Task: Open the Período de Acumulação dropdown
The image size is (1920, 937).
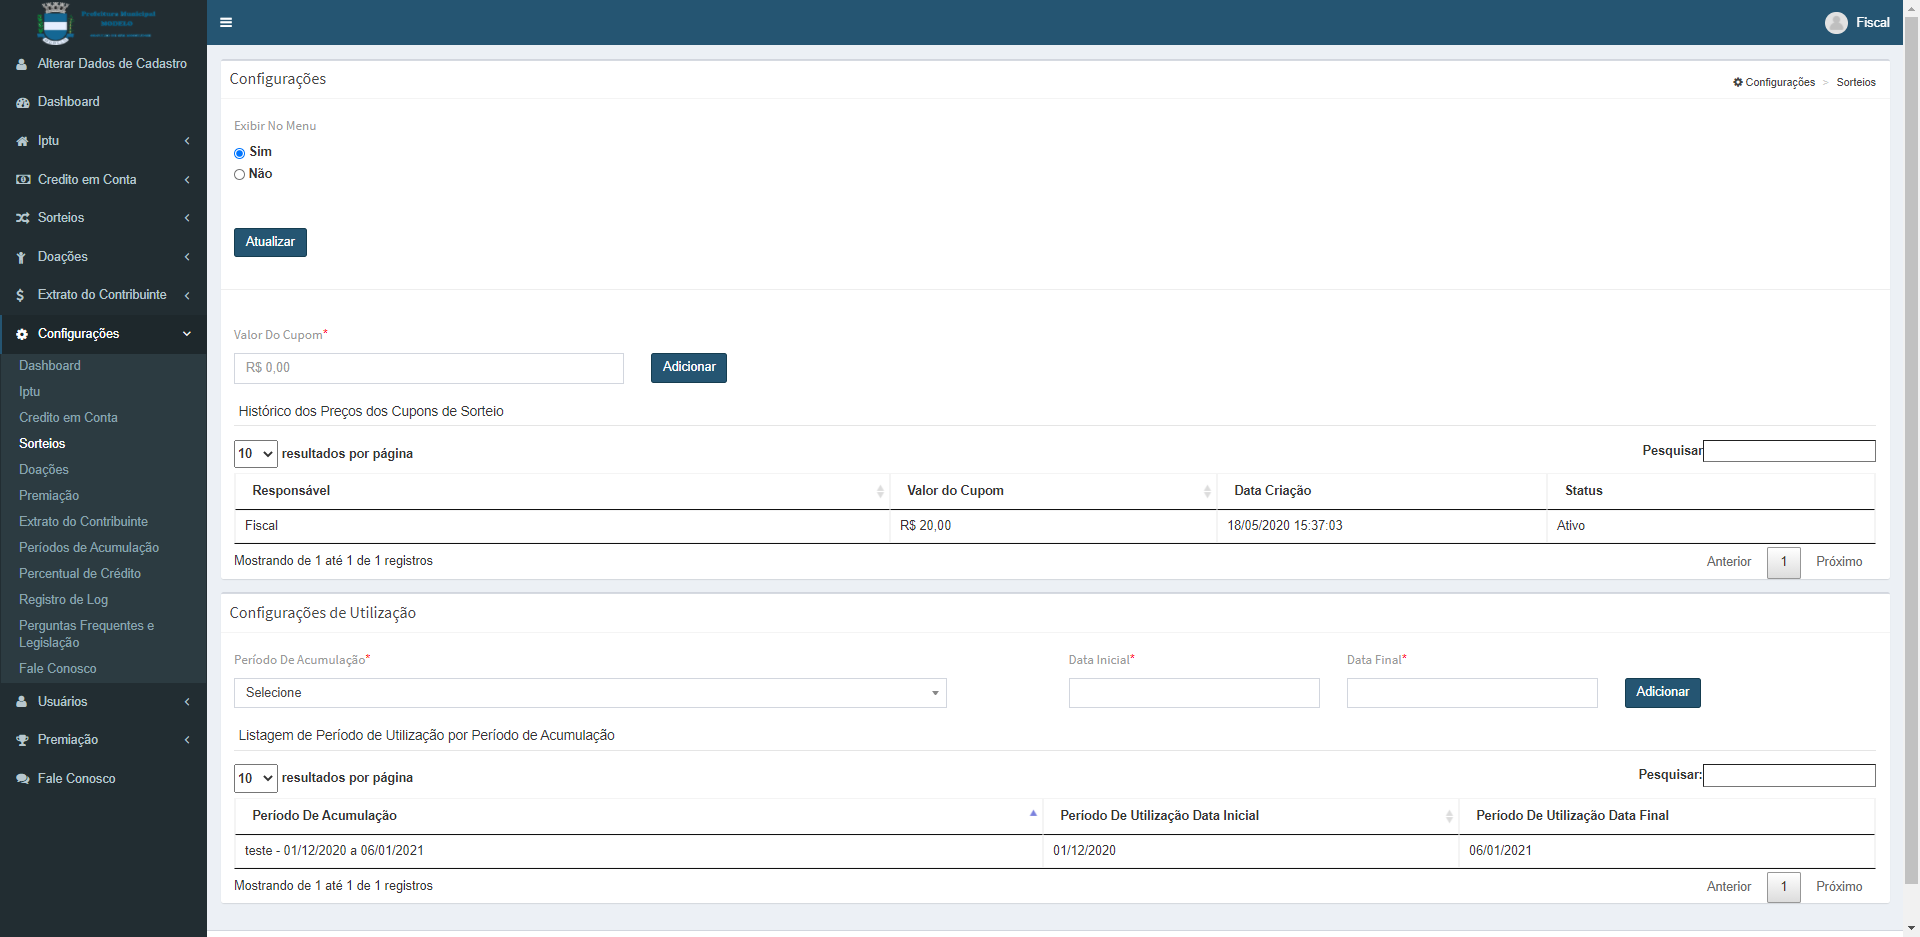Action: (x=590, y=693)
